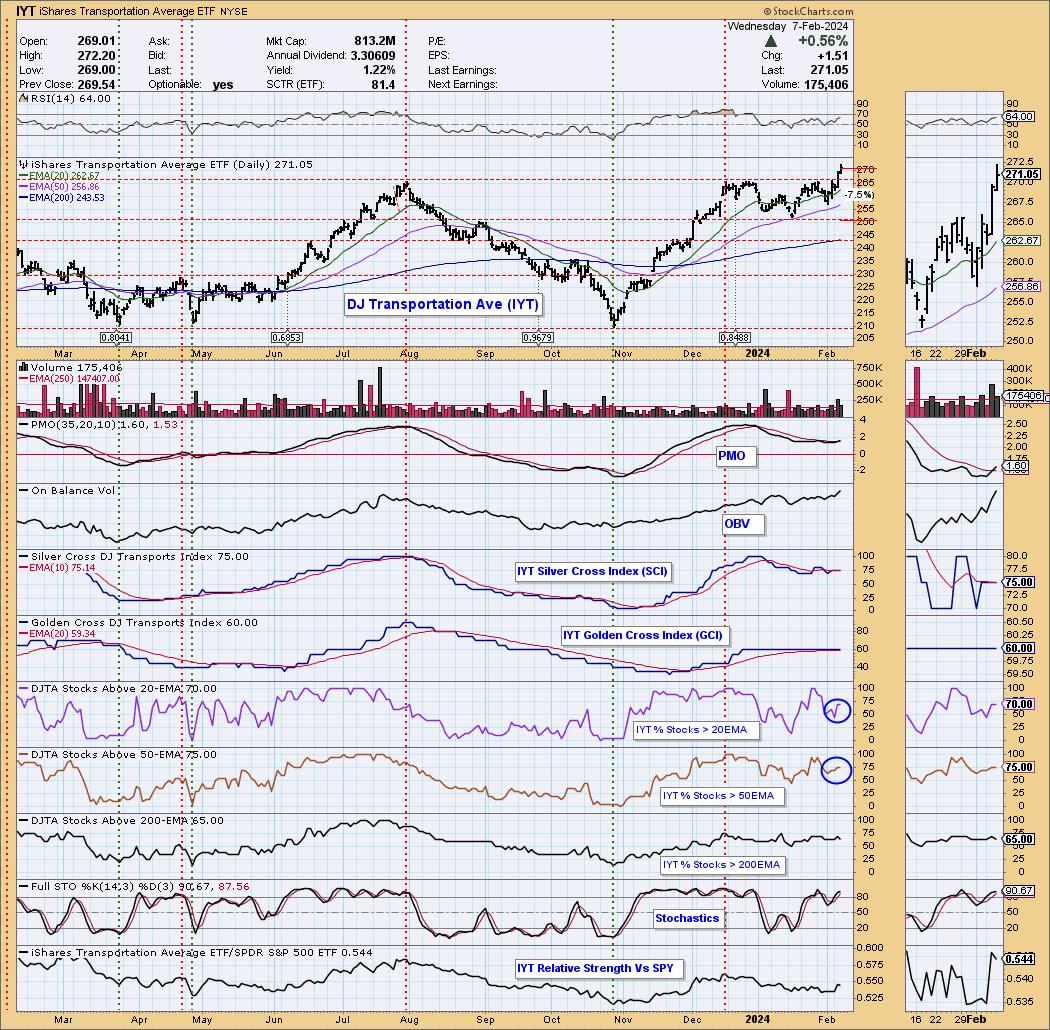Click the 175406 volume tag on the mini chart axis
The image size is (1050, 1030).
click(1024, 396)
